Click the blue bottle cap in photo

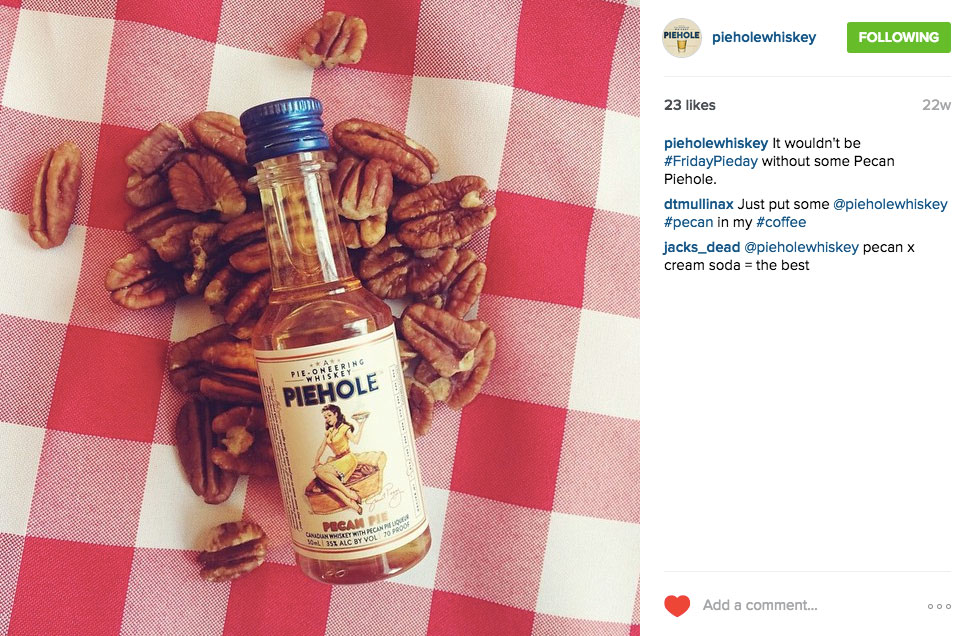coord(285,130)
